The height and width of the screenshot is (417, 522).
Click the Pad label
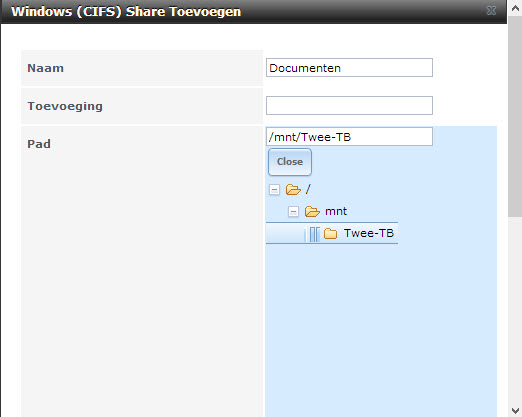tap(39, 144)
